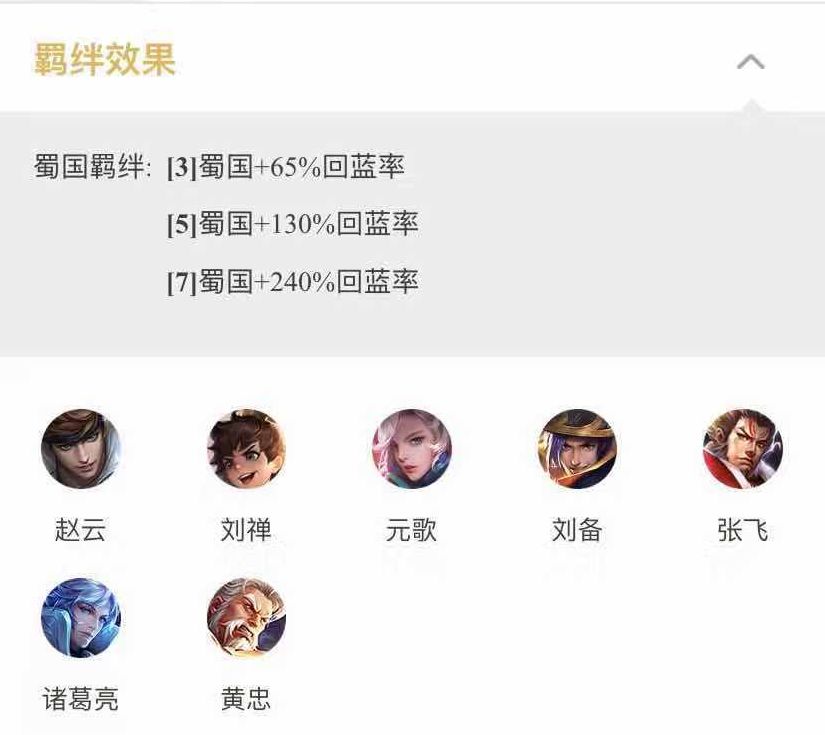Click the [7]蜀国+240%回蓝率 effect line

point(293,281)
